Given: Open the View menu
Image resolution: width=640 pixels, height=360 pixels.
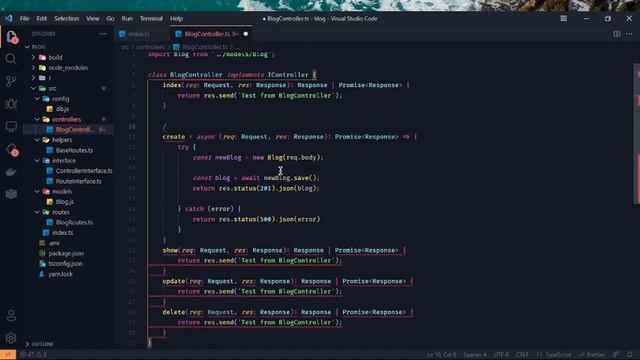Looking at the screenshot, I should (x=93, y=18).
